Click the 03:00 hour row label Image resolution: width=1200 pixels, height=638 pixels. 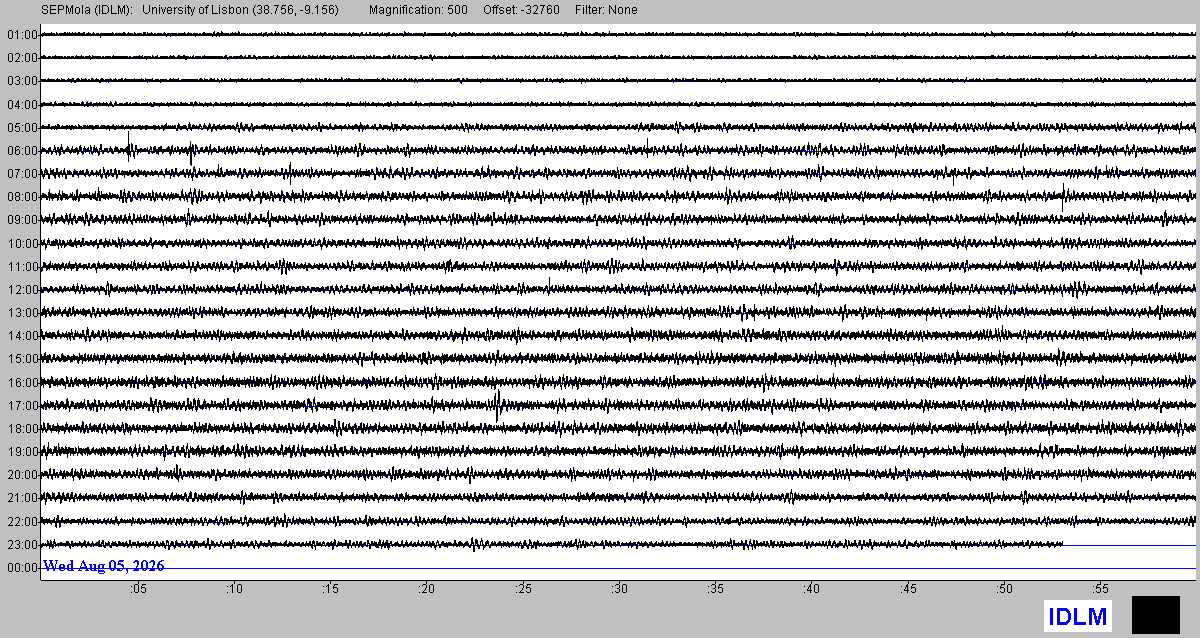click(22, 81)
